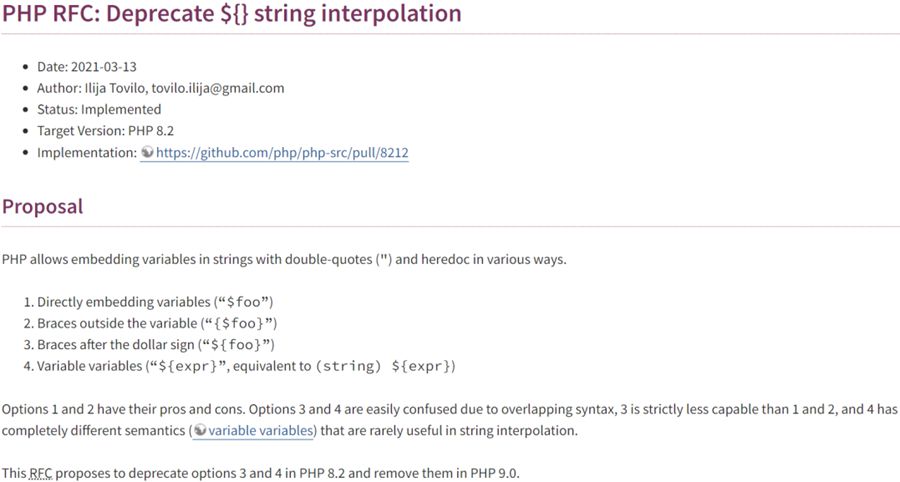Click the globe icon beside variable variables

(200, 430)
